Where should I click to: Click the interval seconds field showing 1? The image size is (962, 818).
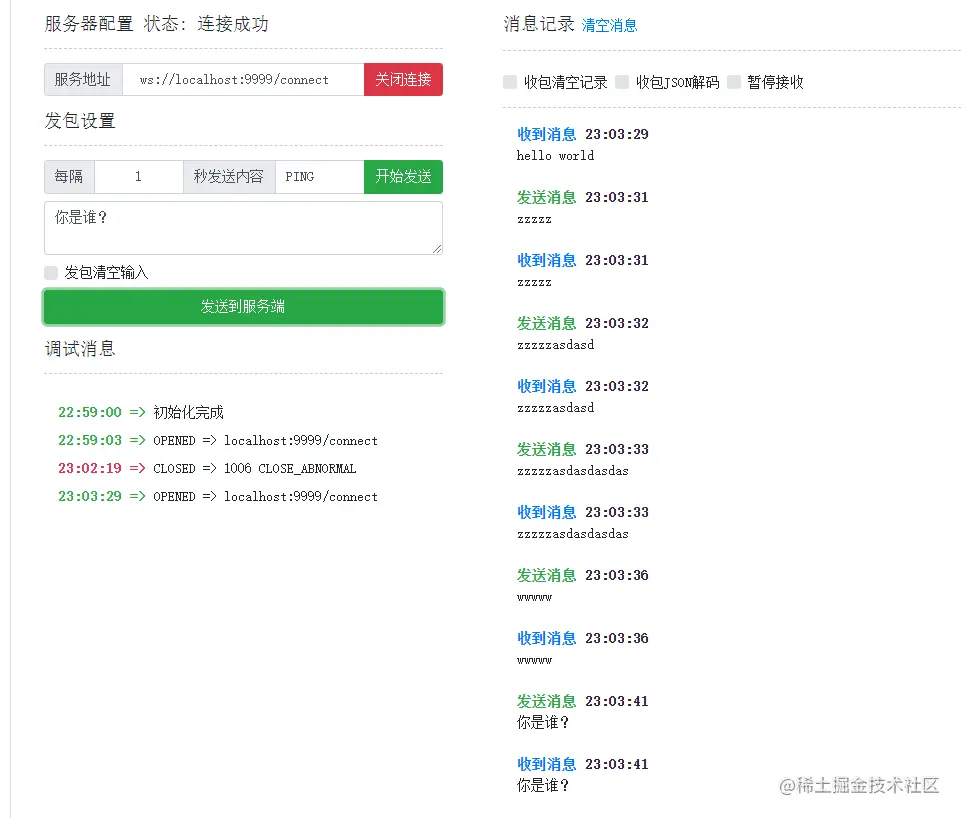(139, 177)
